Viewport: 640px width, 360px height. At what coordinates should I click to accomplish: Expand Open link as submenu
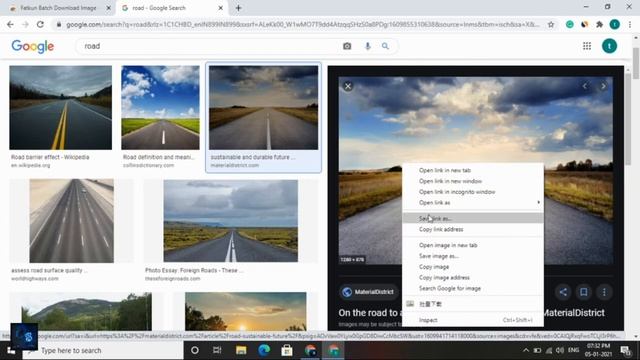click(x=473, y=202)
